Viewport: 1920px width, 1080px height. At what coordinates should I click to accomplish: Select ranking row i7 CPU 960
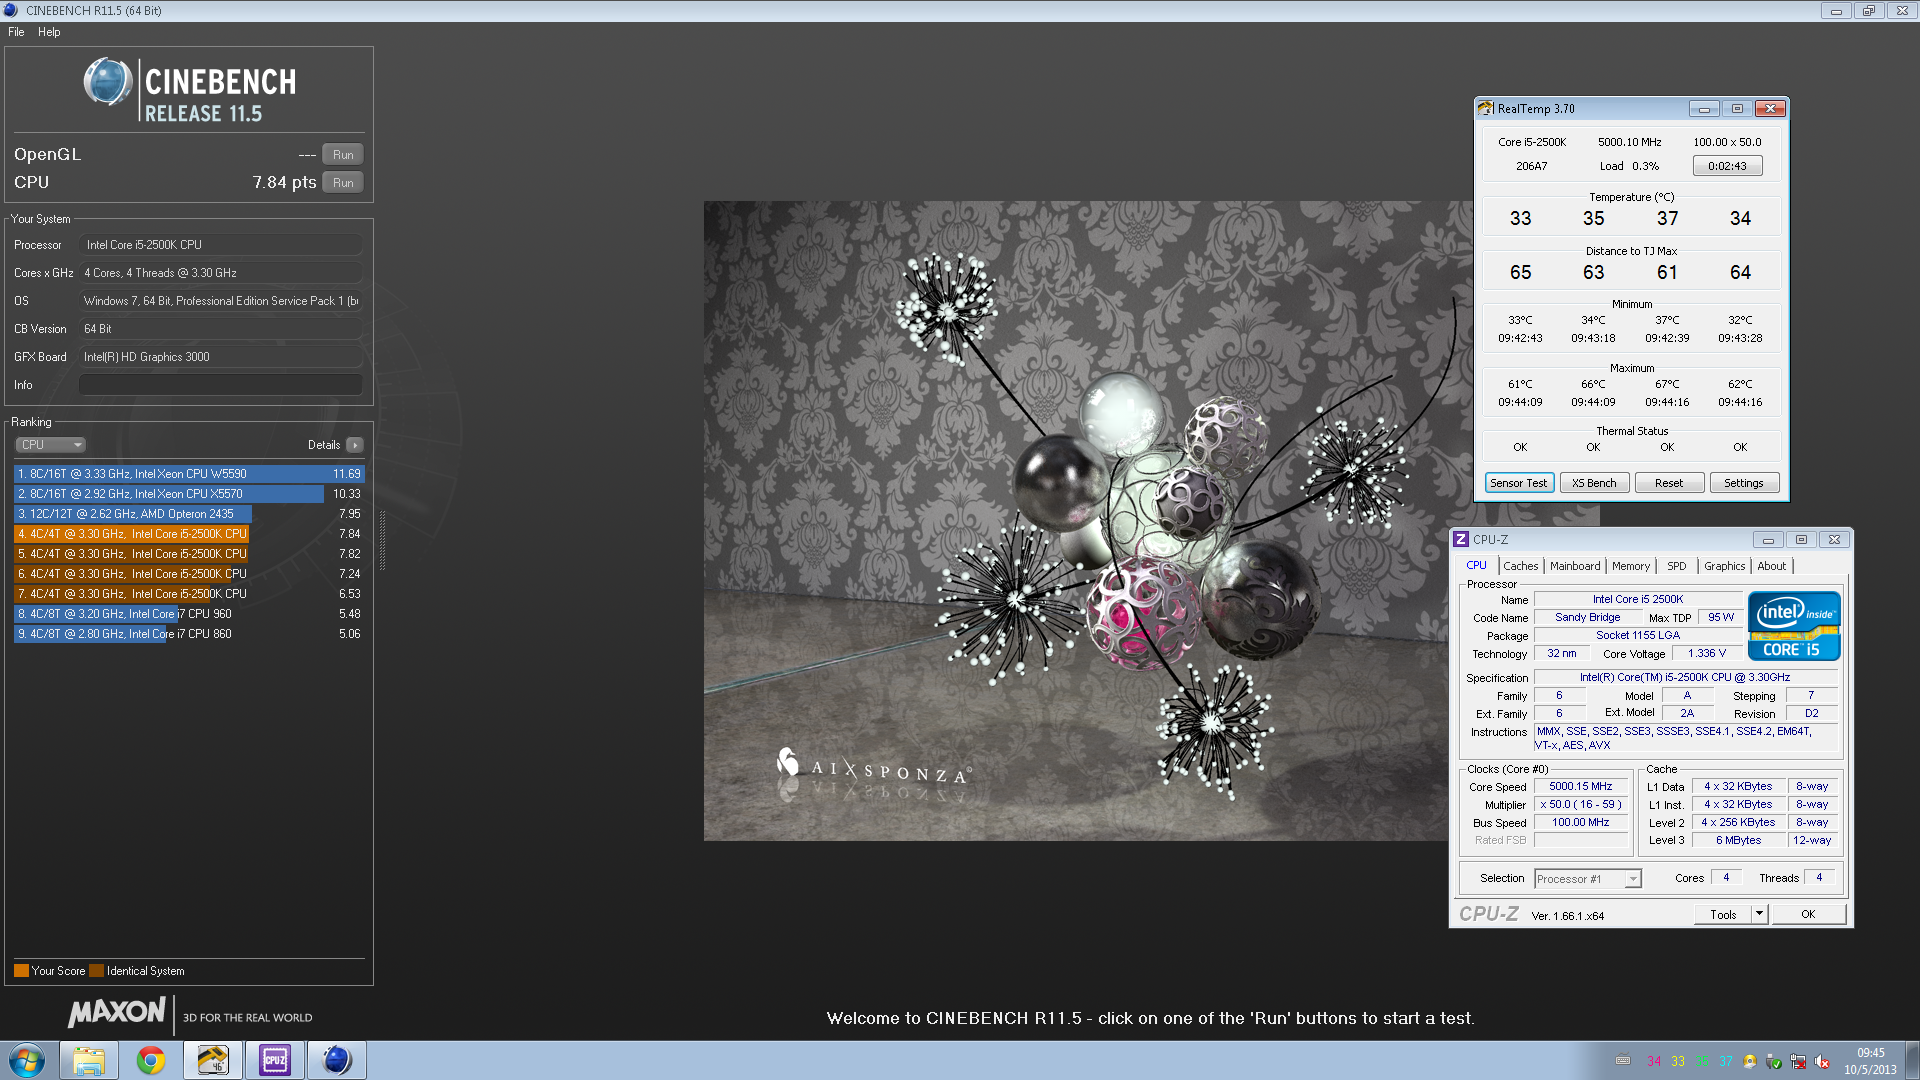point(189,614)
